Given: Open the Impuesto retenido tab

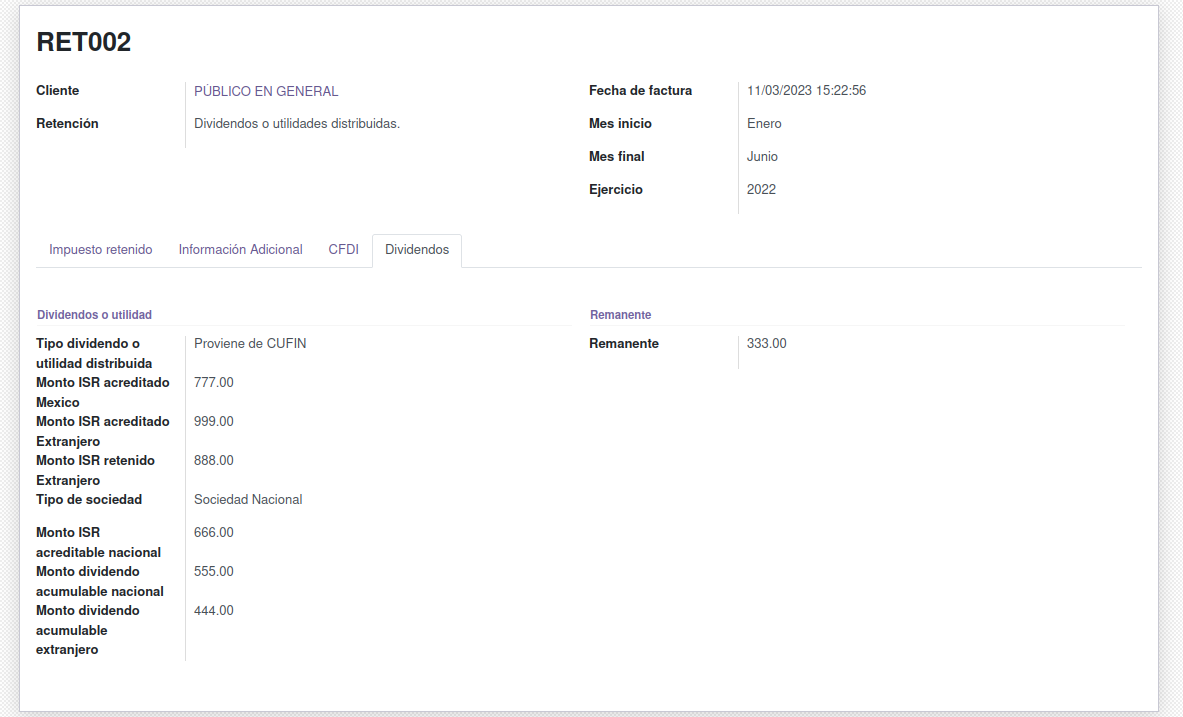Looking at the screenshot, I should pos(100,250).
